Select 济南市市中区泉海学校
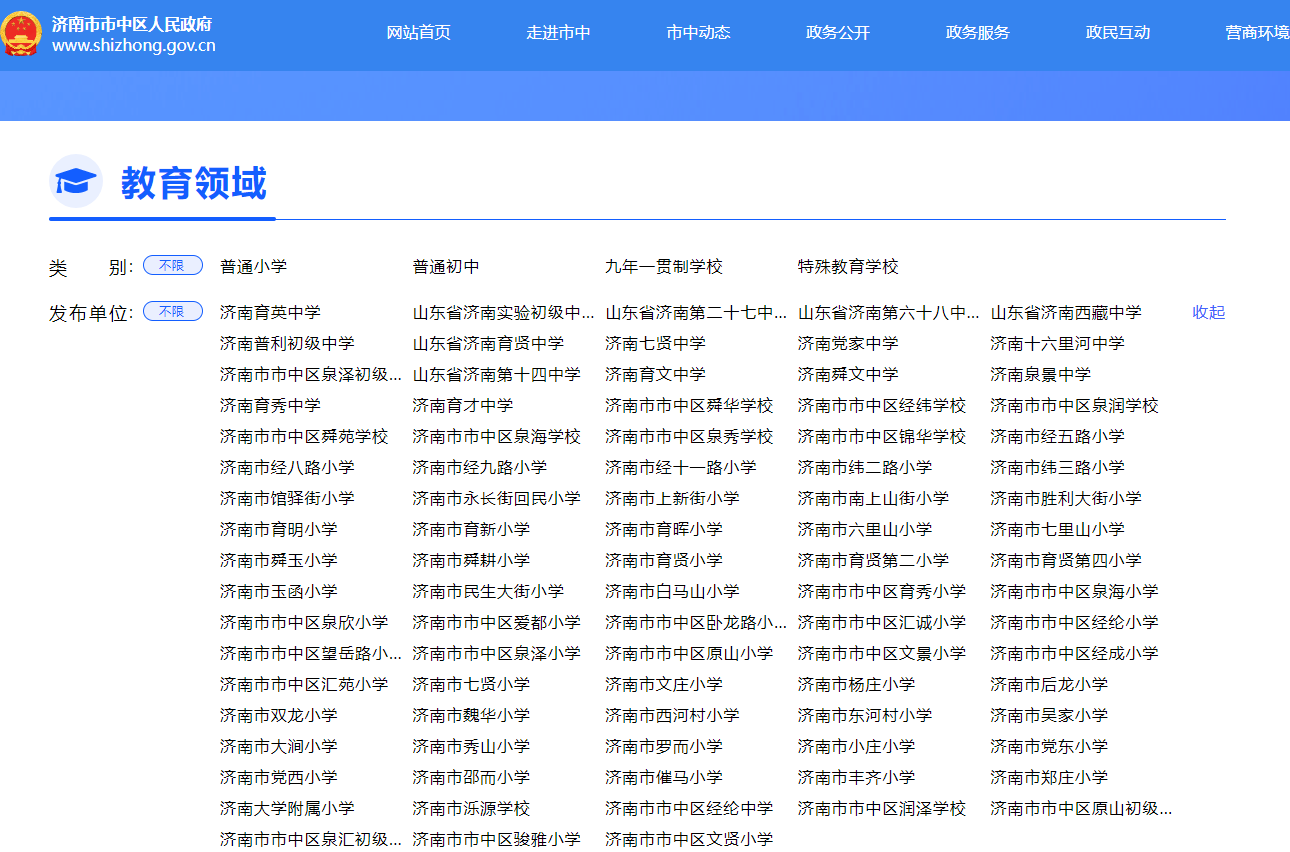Screen dimensions: 1290x852 pyautogui.click(x=497, y=436)
